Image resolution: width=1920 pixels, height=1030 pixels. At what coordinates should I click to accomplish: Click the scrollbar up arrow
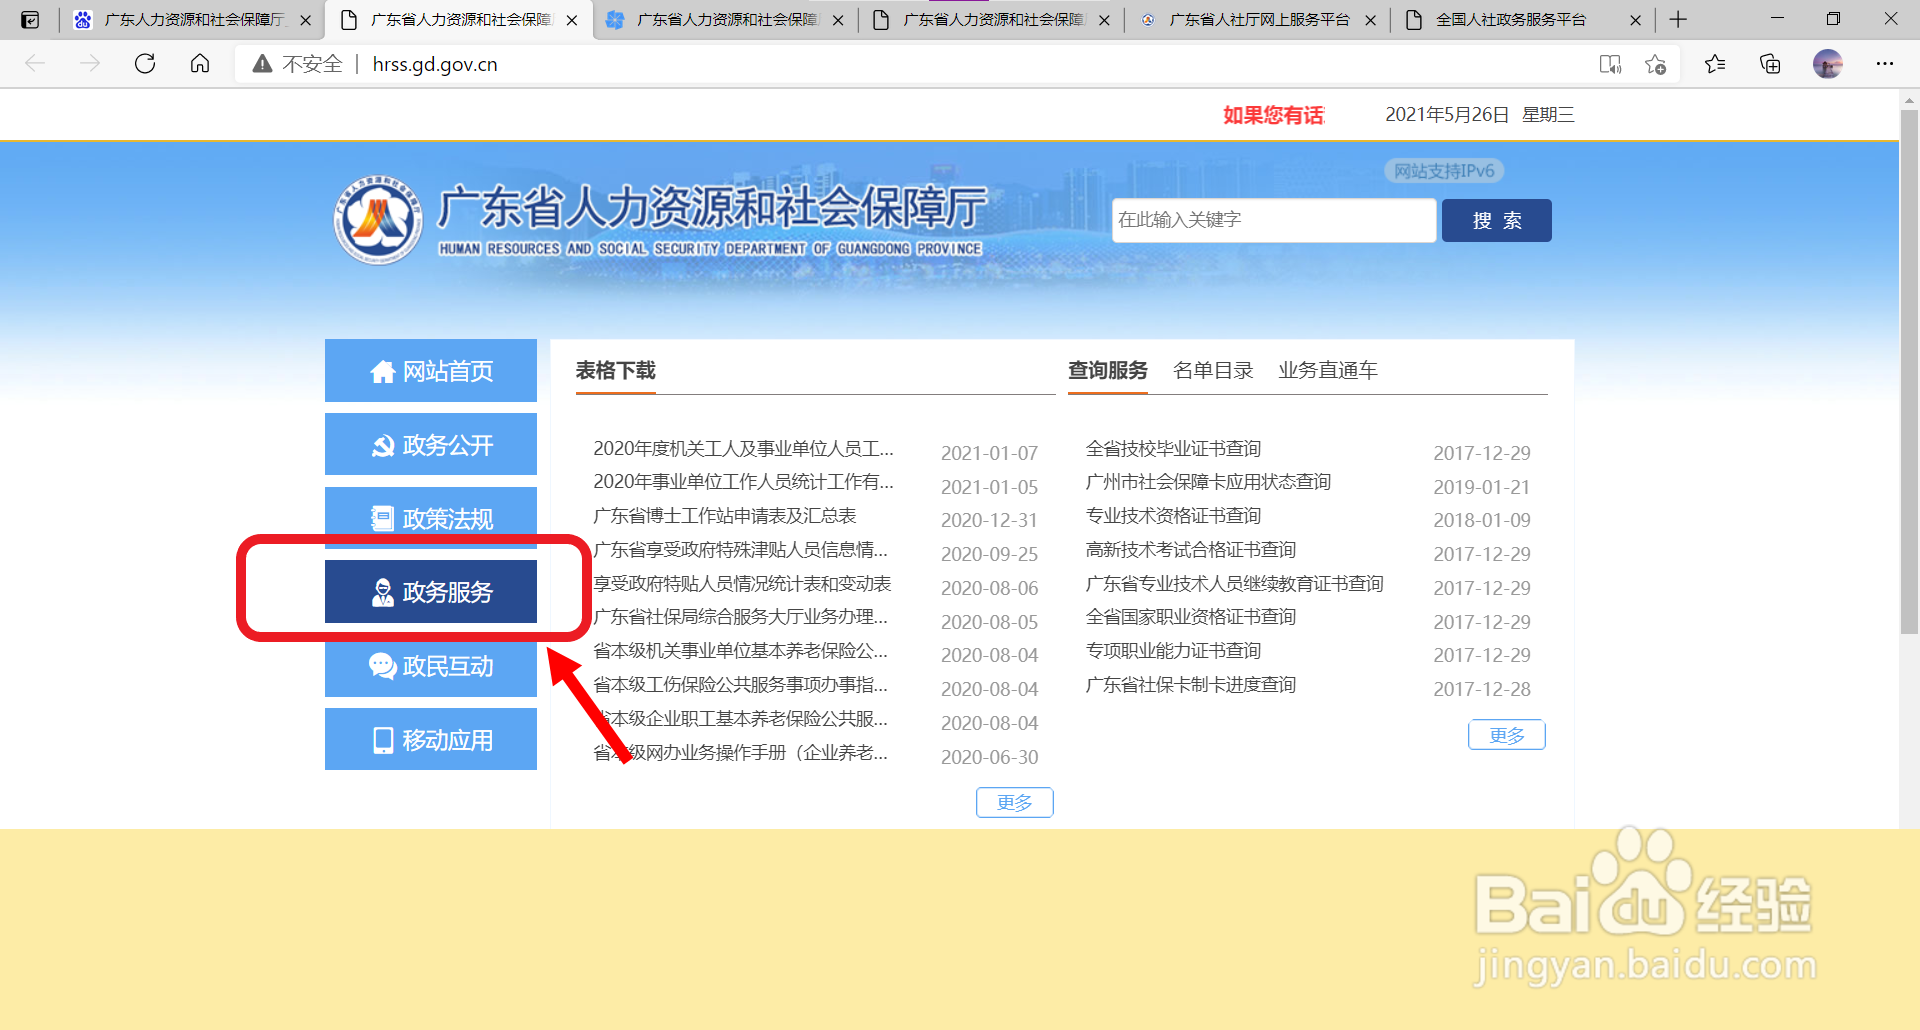point(1909,100)
